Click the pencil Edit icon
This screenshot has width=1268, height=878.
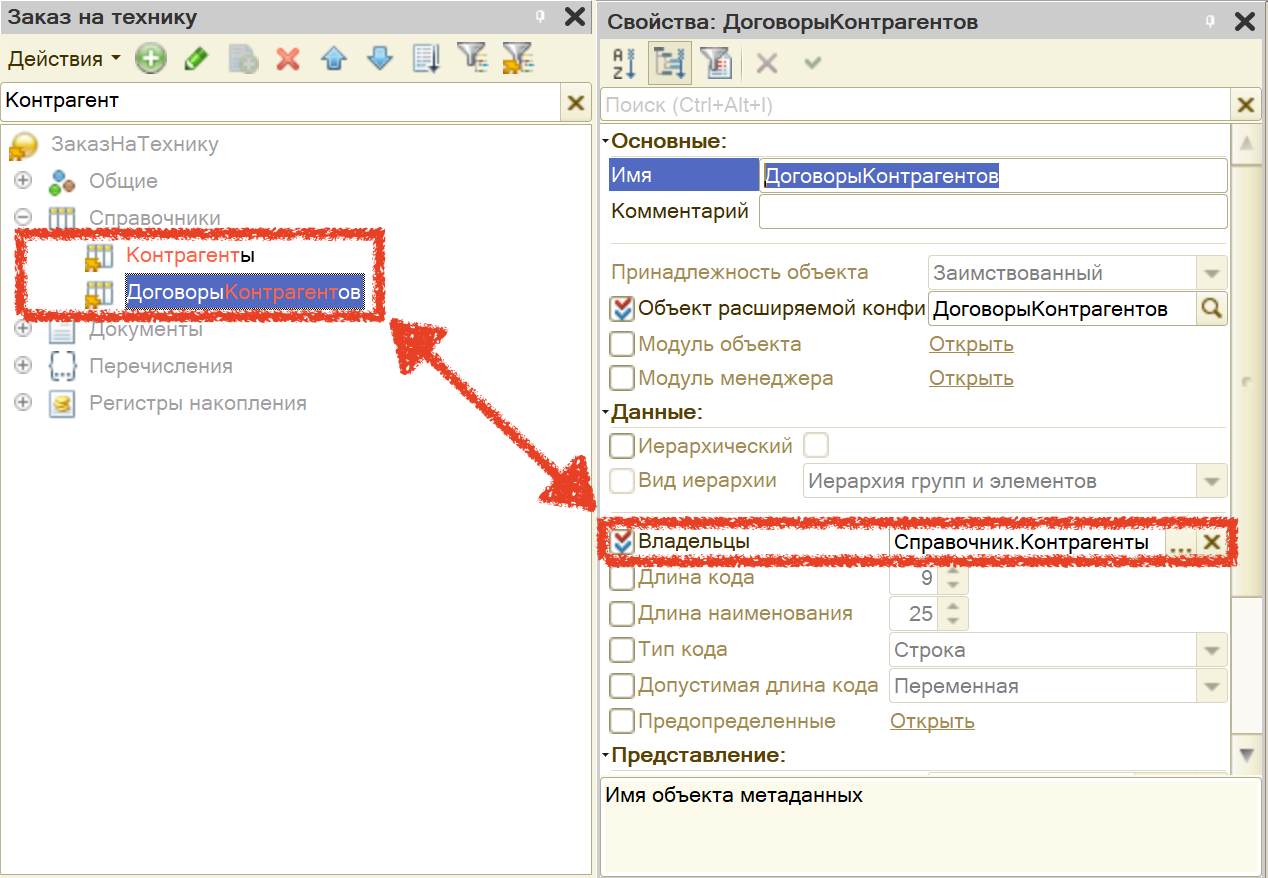click(196, 59)
